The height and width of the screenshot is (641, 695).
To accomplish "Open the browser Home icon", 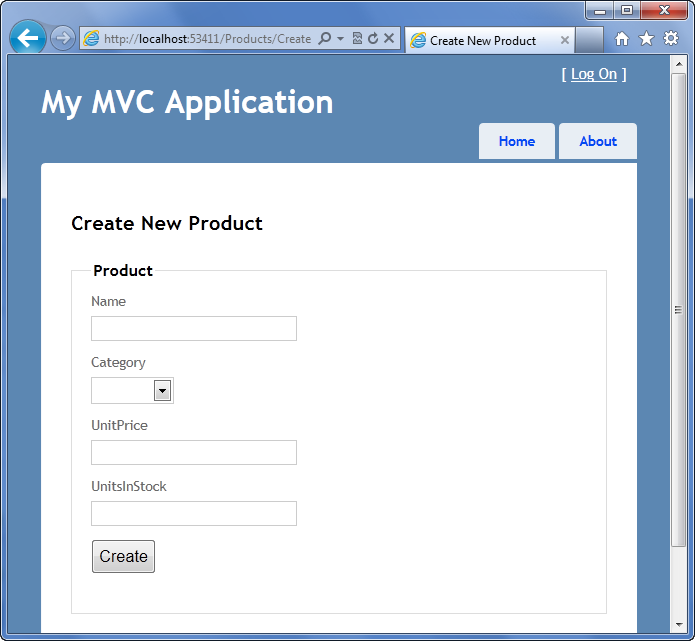I will coord(621,39).
